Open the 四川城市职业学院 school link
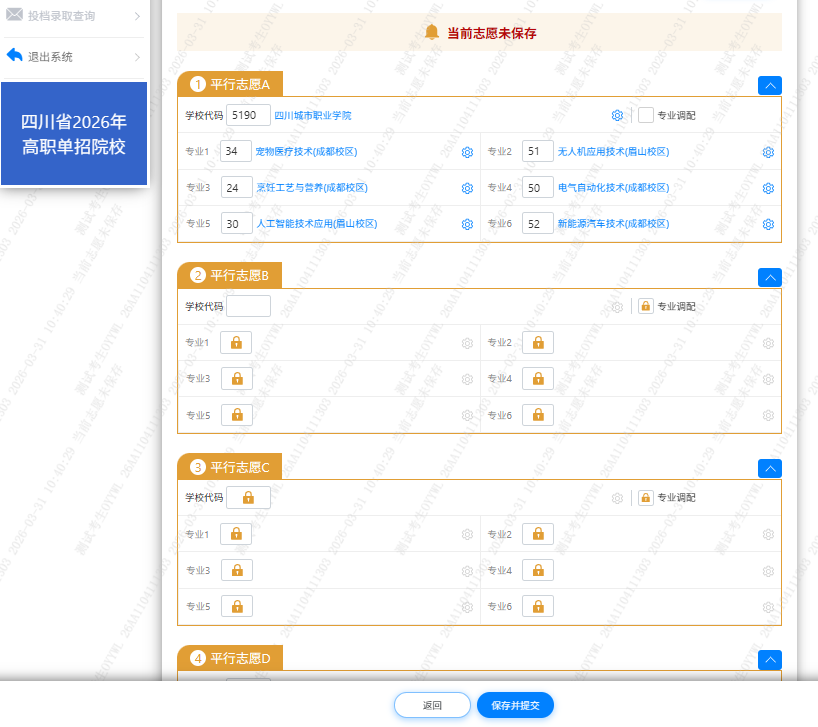Image resolution: width=818 pixels, height=727 pixels. pos(314,115)
